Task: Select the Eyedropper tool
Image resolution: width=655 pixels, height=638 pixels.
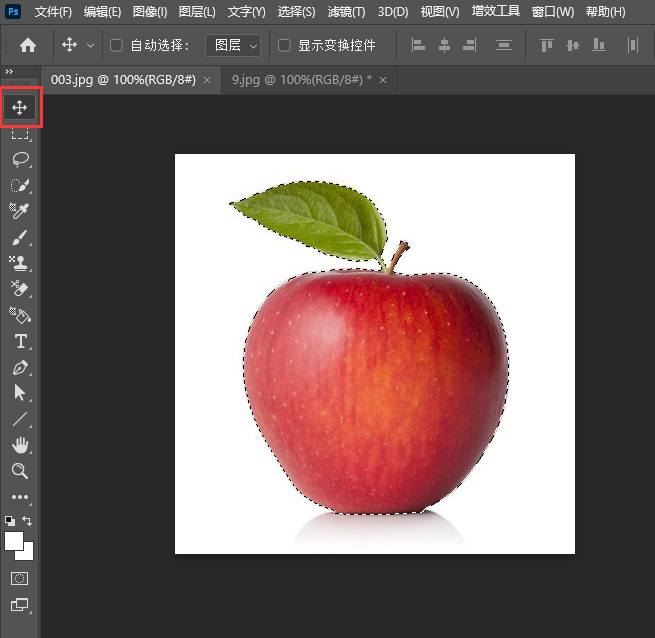Action: pos(19,211)
